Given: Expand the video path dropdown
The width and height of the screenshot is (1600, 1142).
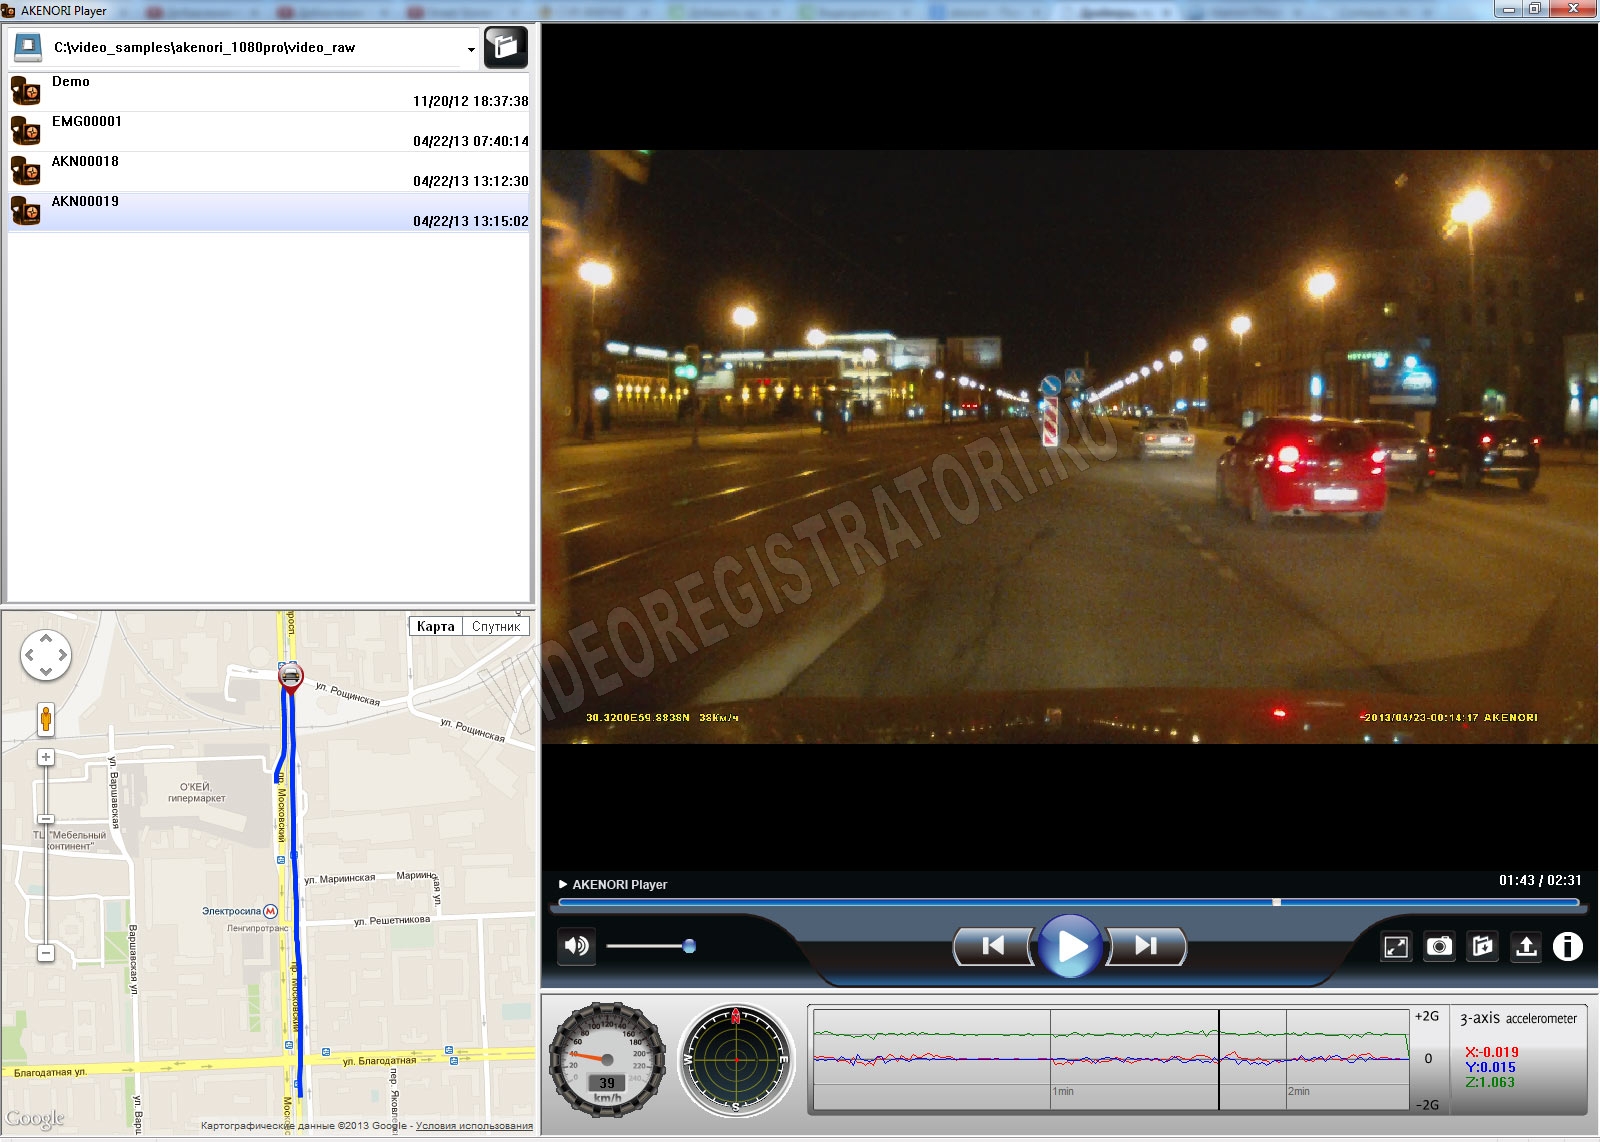Looking at the screenshot, I should coord(471,49).
